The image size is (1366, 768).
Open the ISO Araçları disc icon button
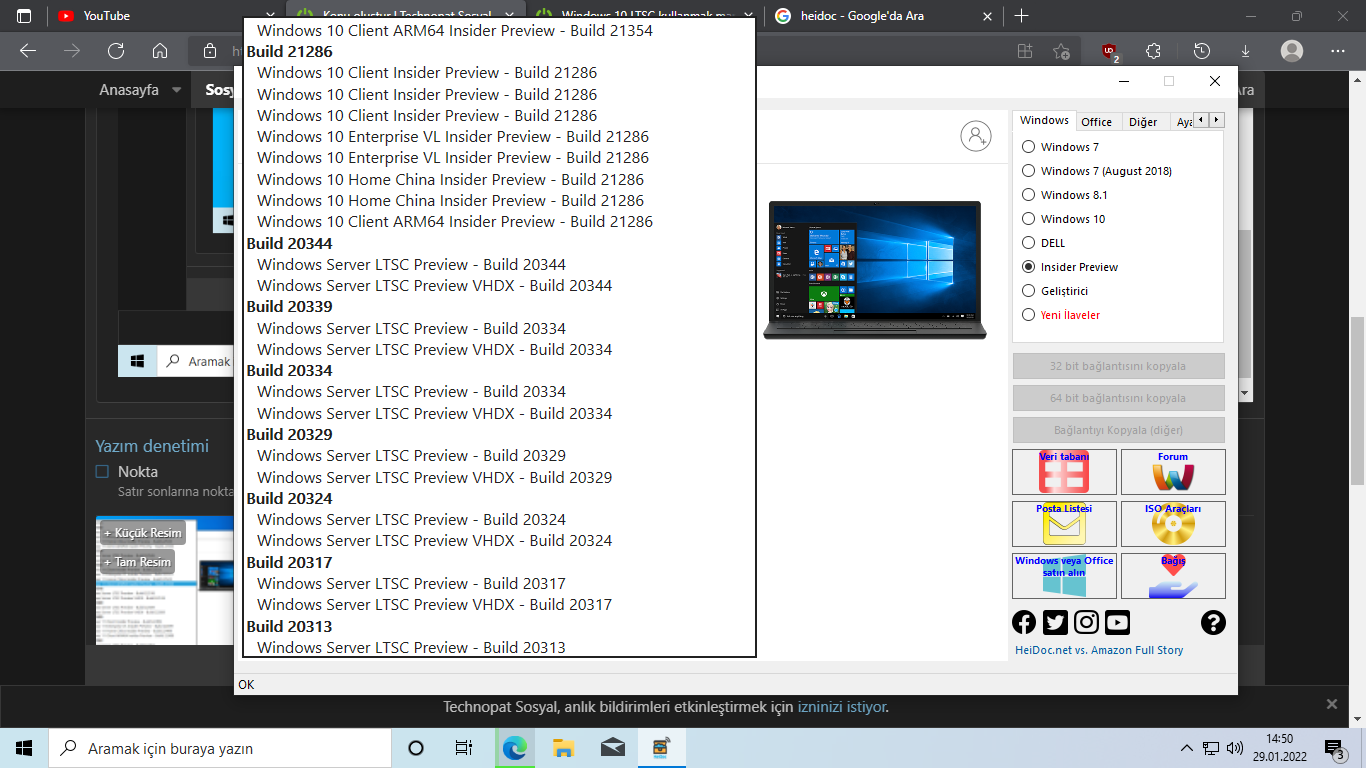1173,524
